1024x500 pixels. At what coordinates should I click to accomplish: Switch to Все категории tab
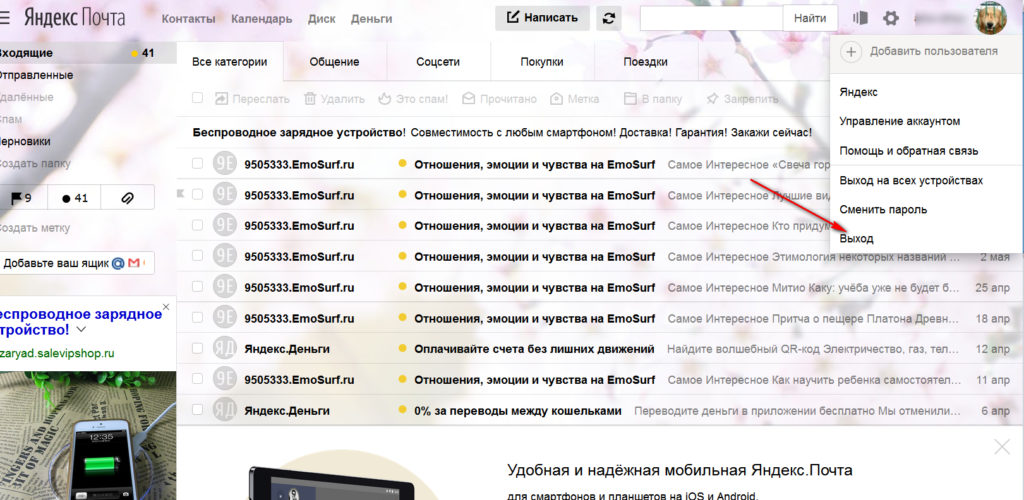coord(230,62)
